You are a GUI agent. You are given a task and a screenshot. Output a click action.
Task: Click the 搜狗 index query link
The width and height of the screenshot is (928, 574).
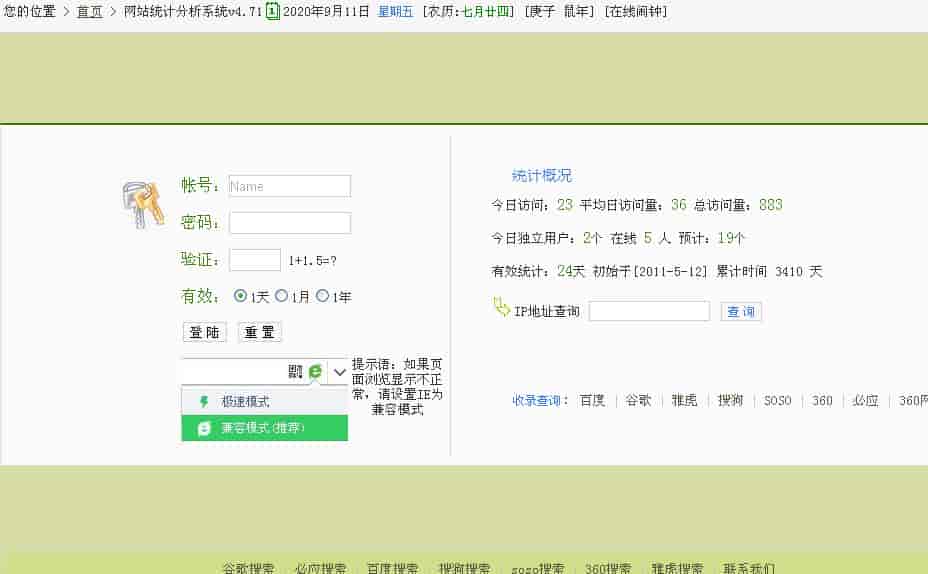coord(730,401)
